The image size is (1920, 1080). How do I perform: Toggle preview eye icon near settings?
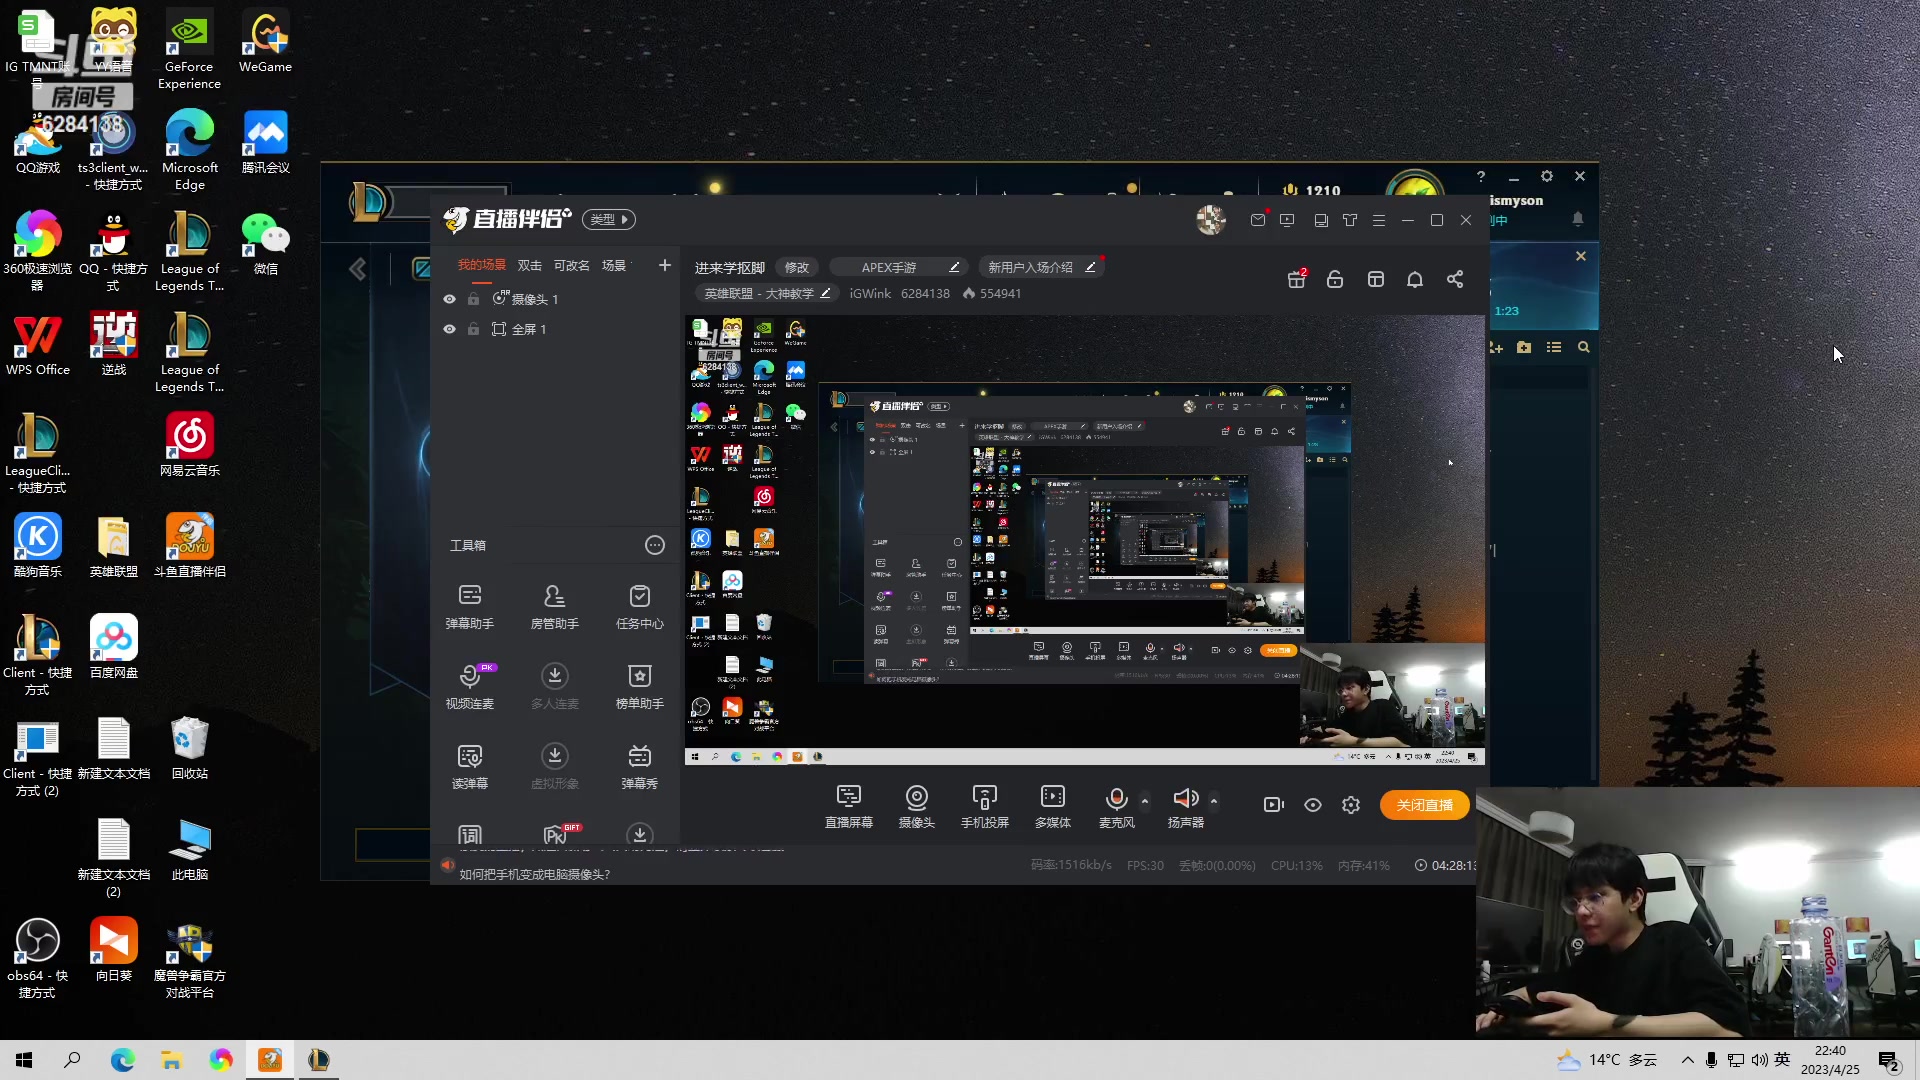point(1313,805)
